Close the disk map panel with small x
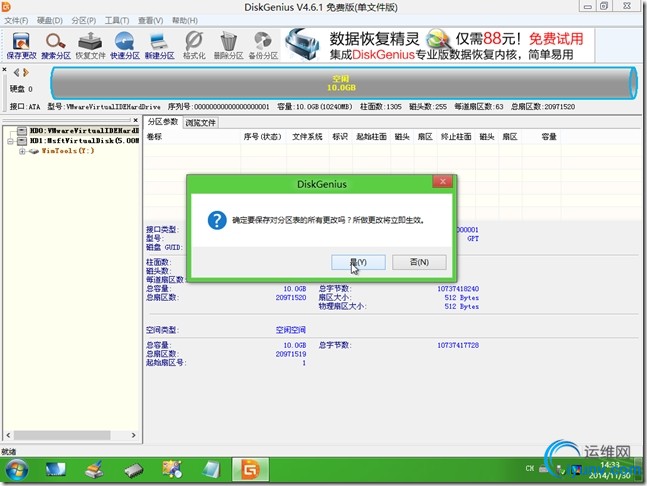Viewport: 647px width, 486px height. [4, 69]
